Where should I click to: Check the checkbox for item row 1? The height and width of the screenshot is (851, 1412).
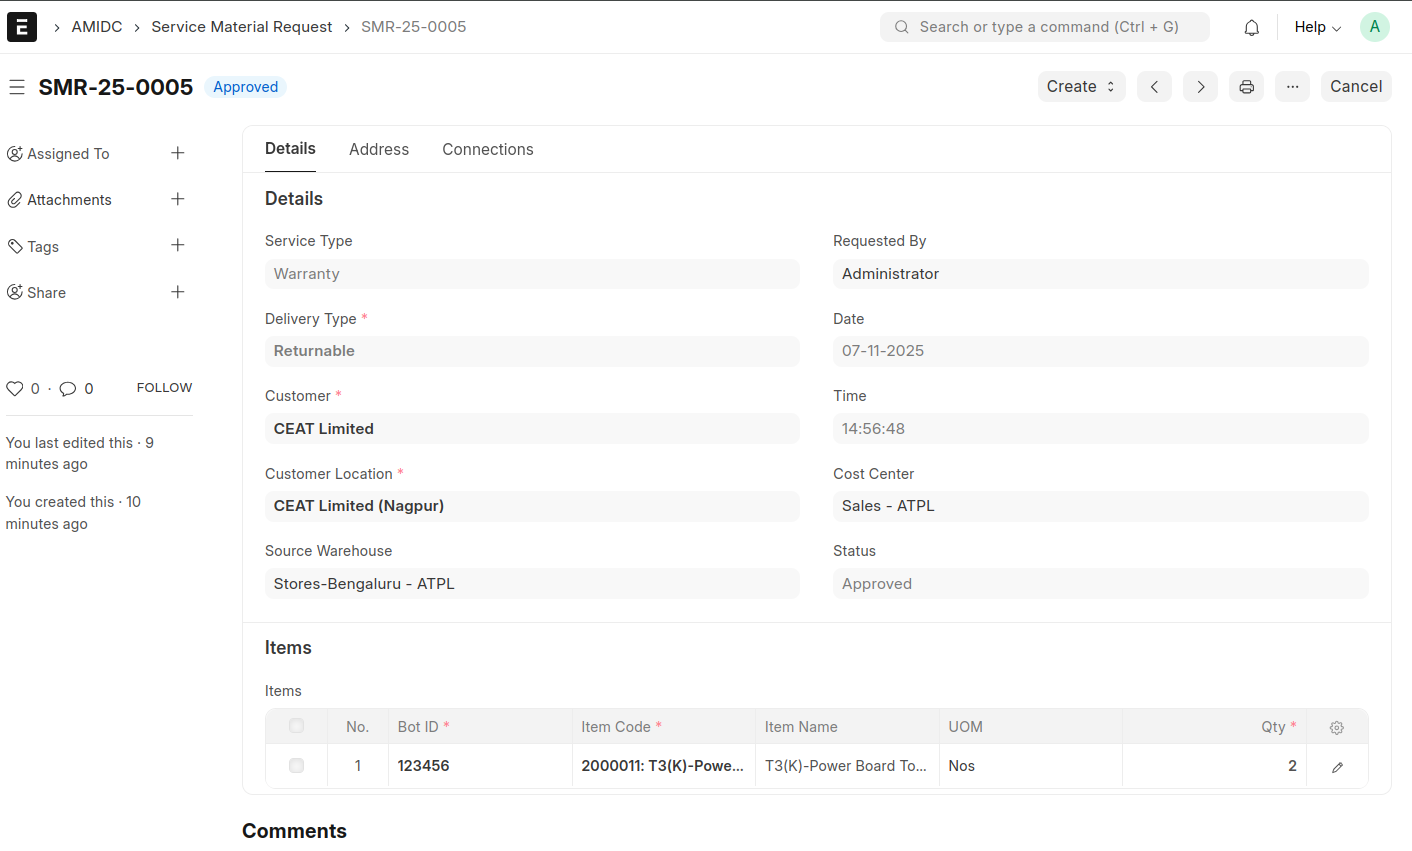pyautogui.click(x=296, y=766)
